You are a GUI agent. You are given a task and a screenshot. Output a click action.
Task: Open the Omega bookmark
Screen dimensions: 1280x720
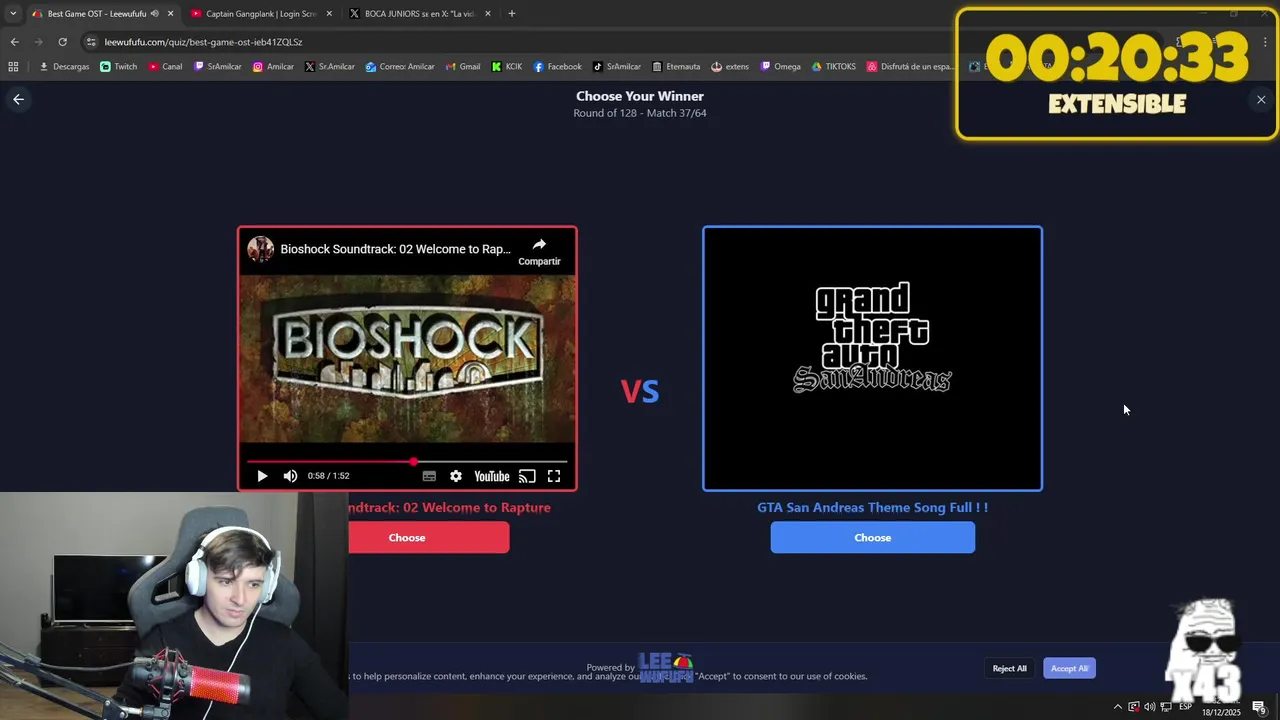click(x=780, y=67)
